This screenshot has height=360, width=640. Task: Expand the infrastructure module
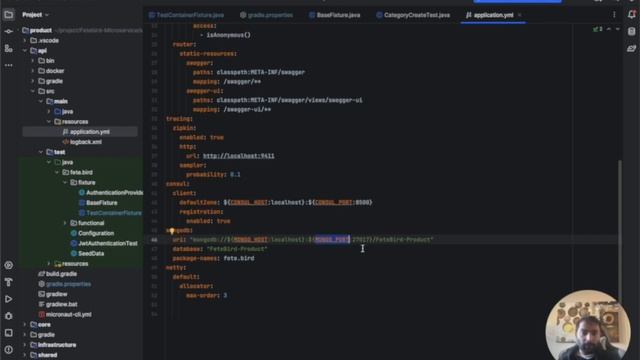coord(25,345)
